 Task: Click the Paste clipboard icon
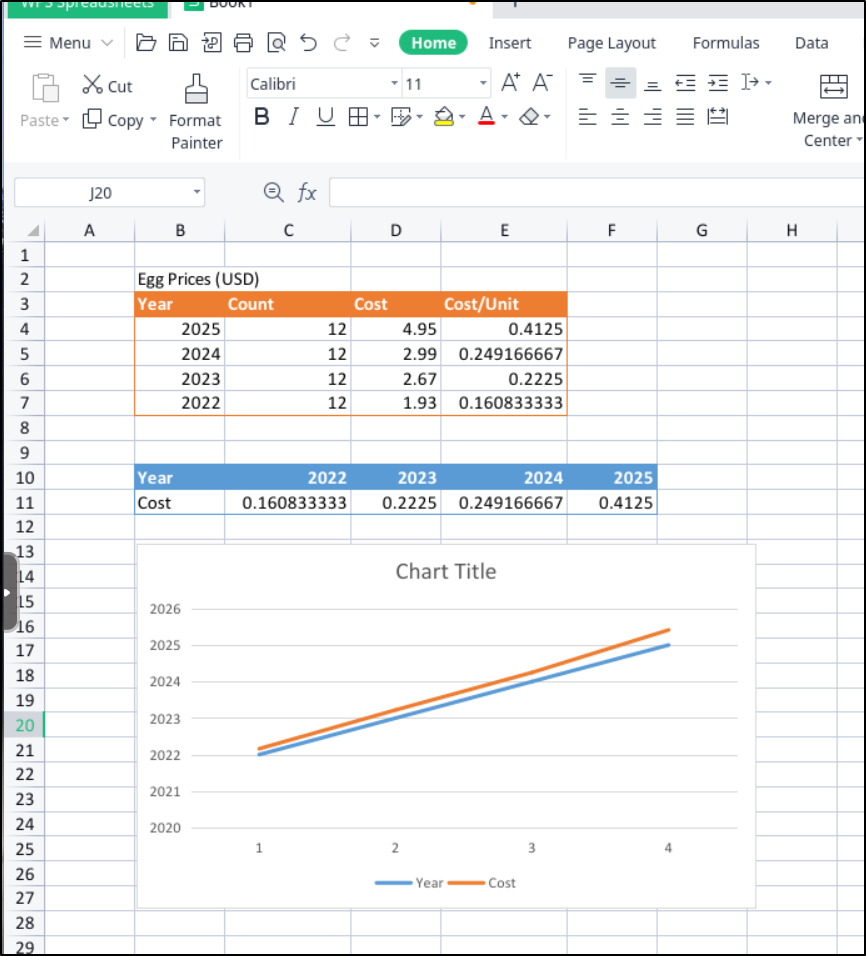[x=45, y=87]
